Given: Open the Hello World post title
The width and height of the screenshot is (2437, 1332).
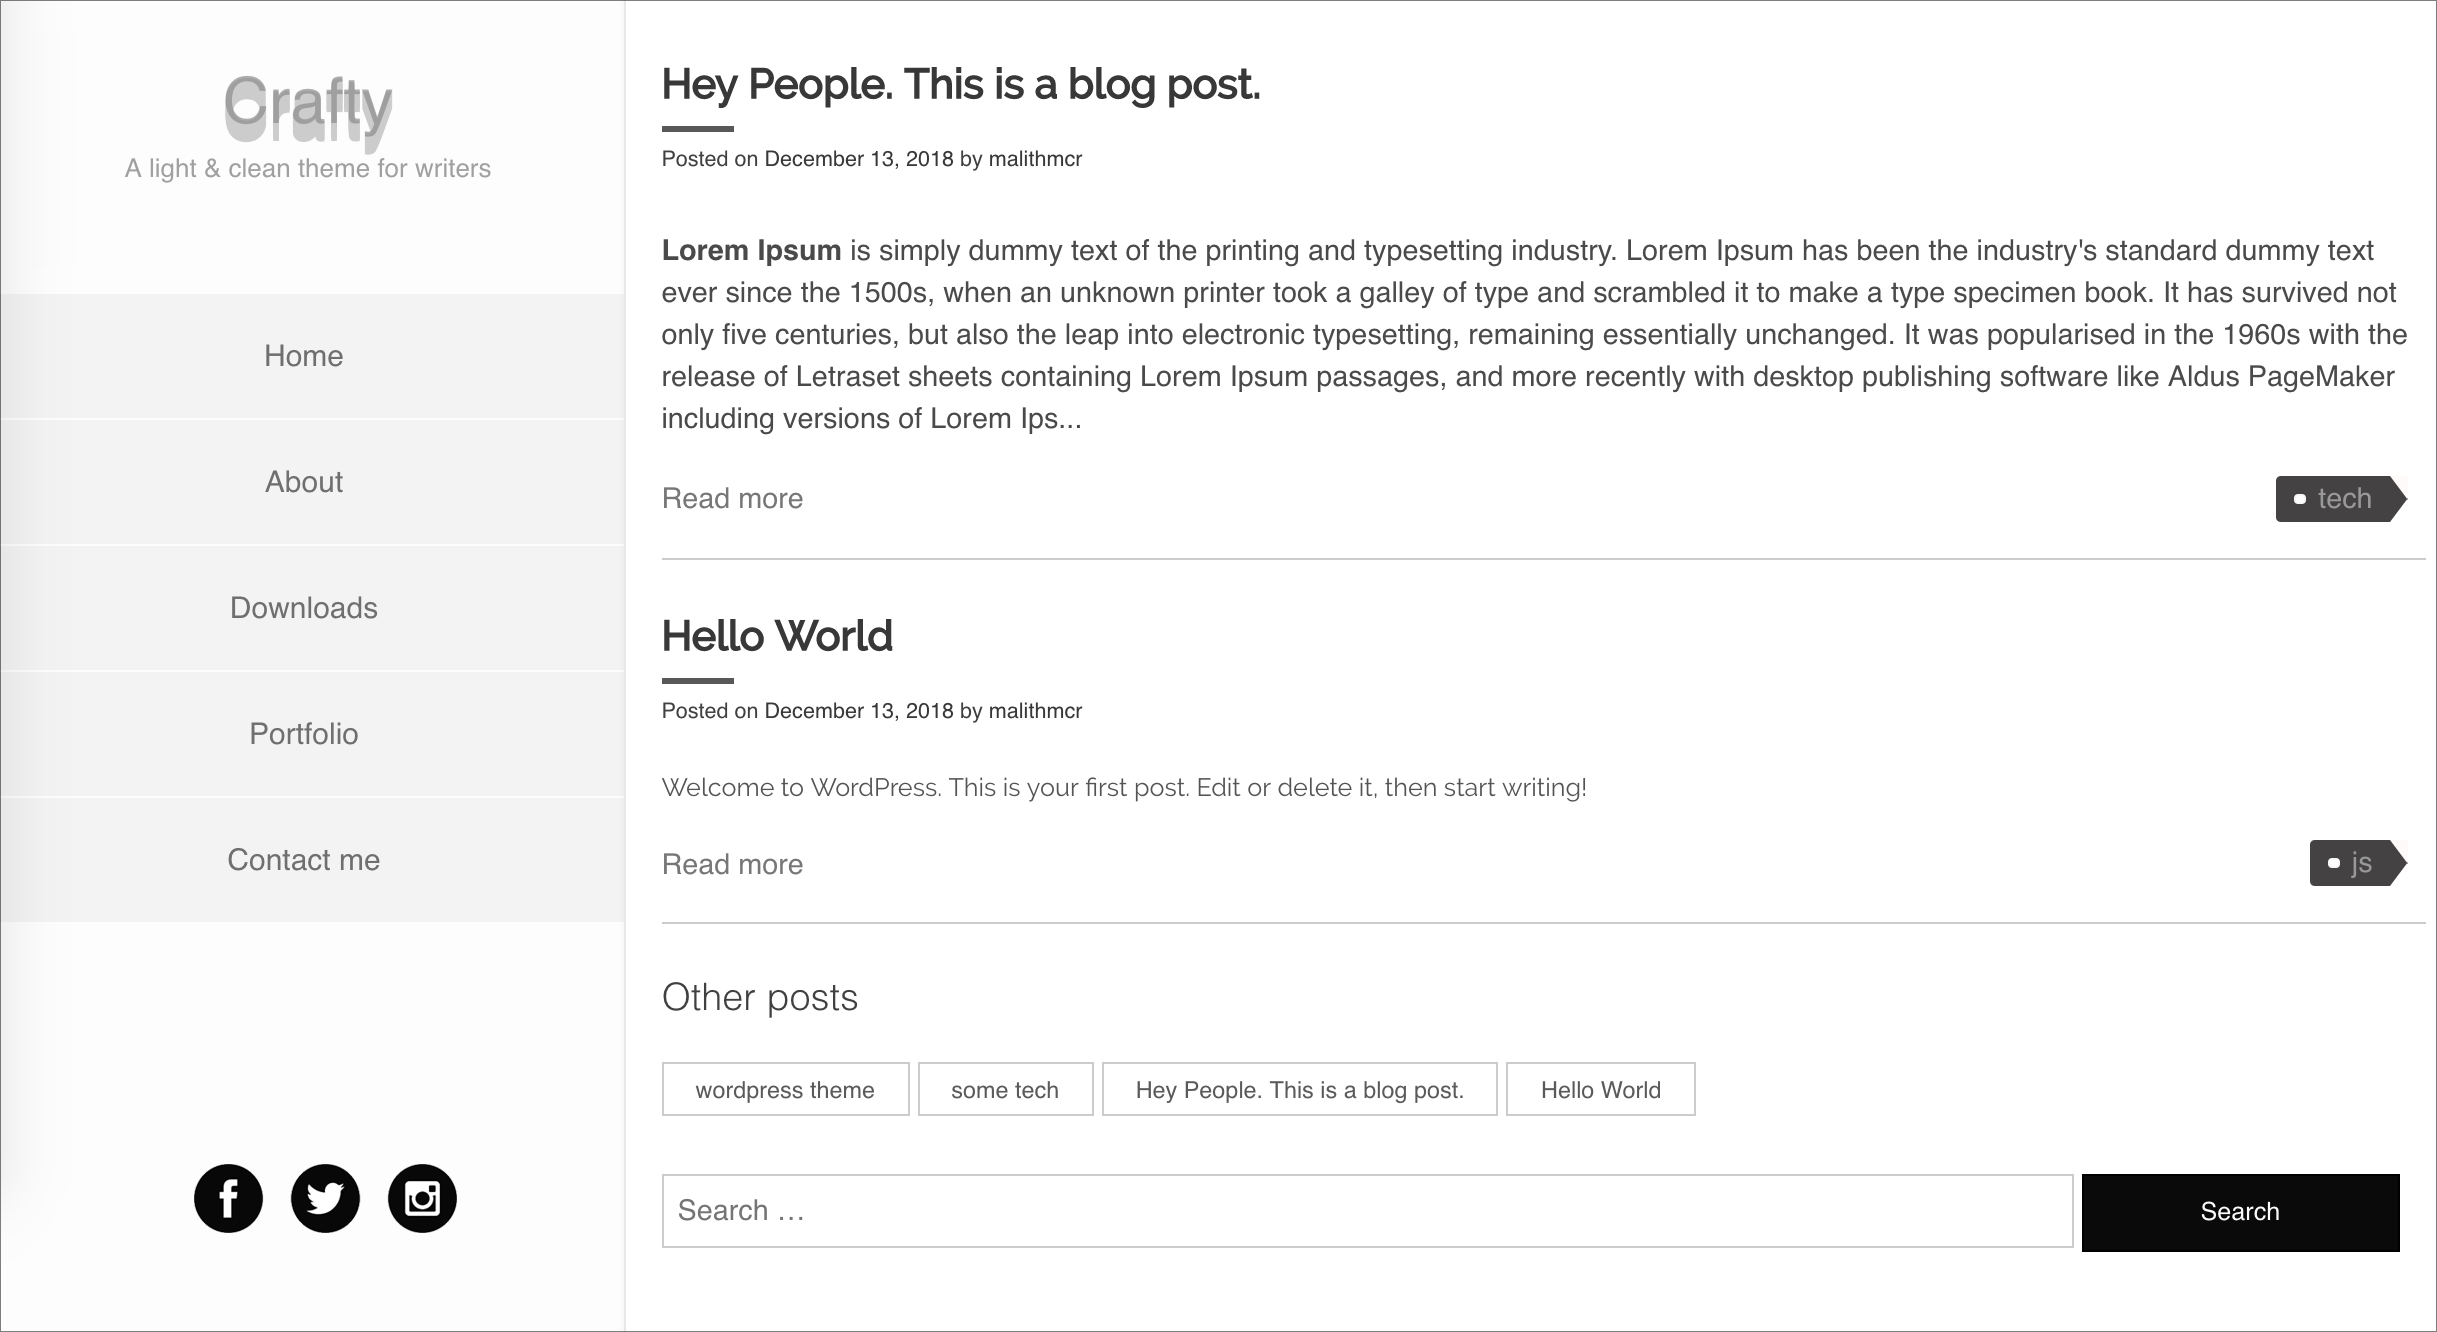Looking at the screenshot, I should pyautogui.click(x=777, y=636).
